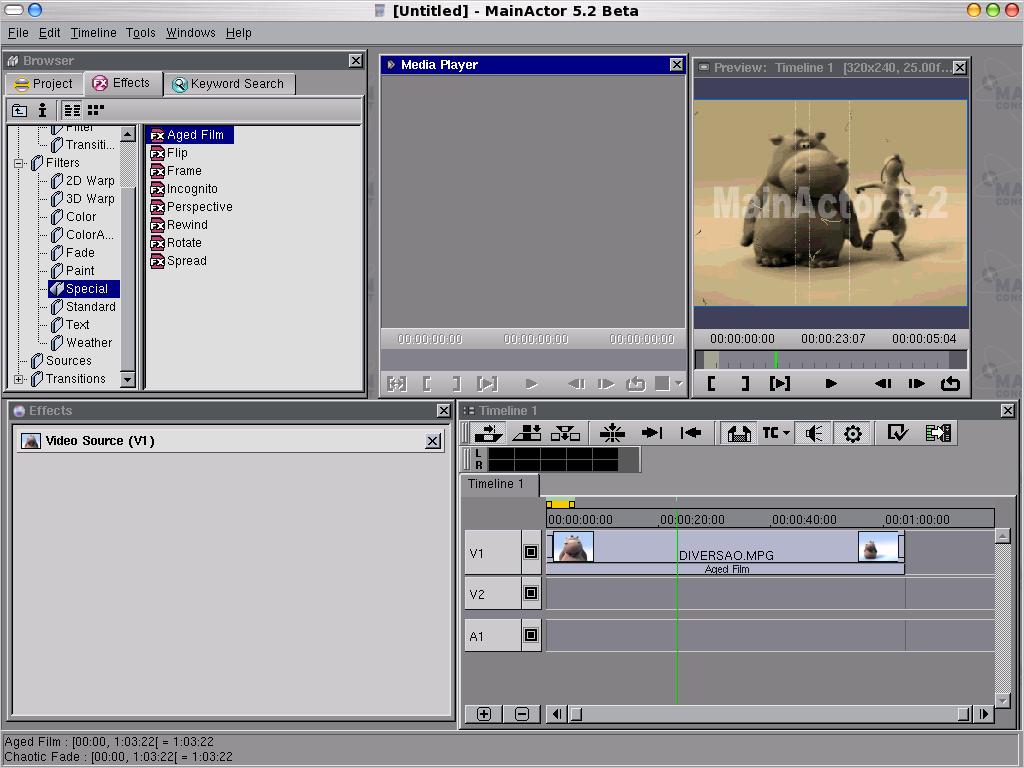The height and width of the screenshot is (768, 1024).
Task: Click the snap-to-center arrows icon
Action: tap(612, 433)
